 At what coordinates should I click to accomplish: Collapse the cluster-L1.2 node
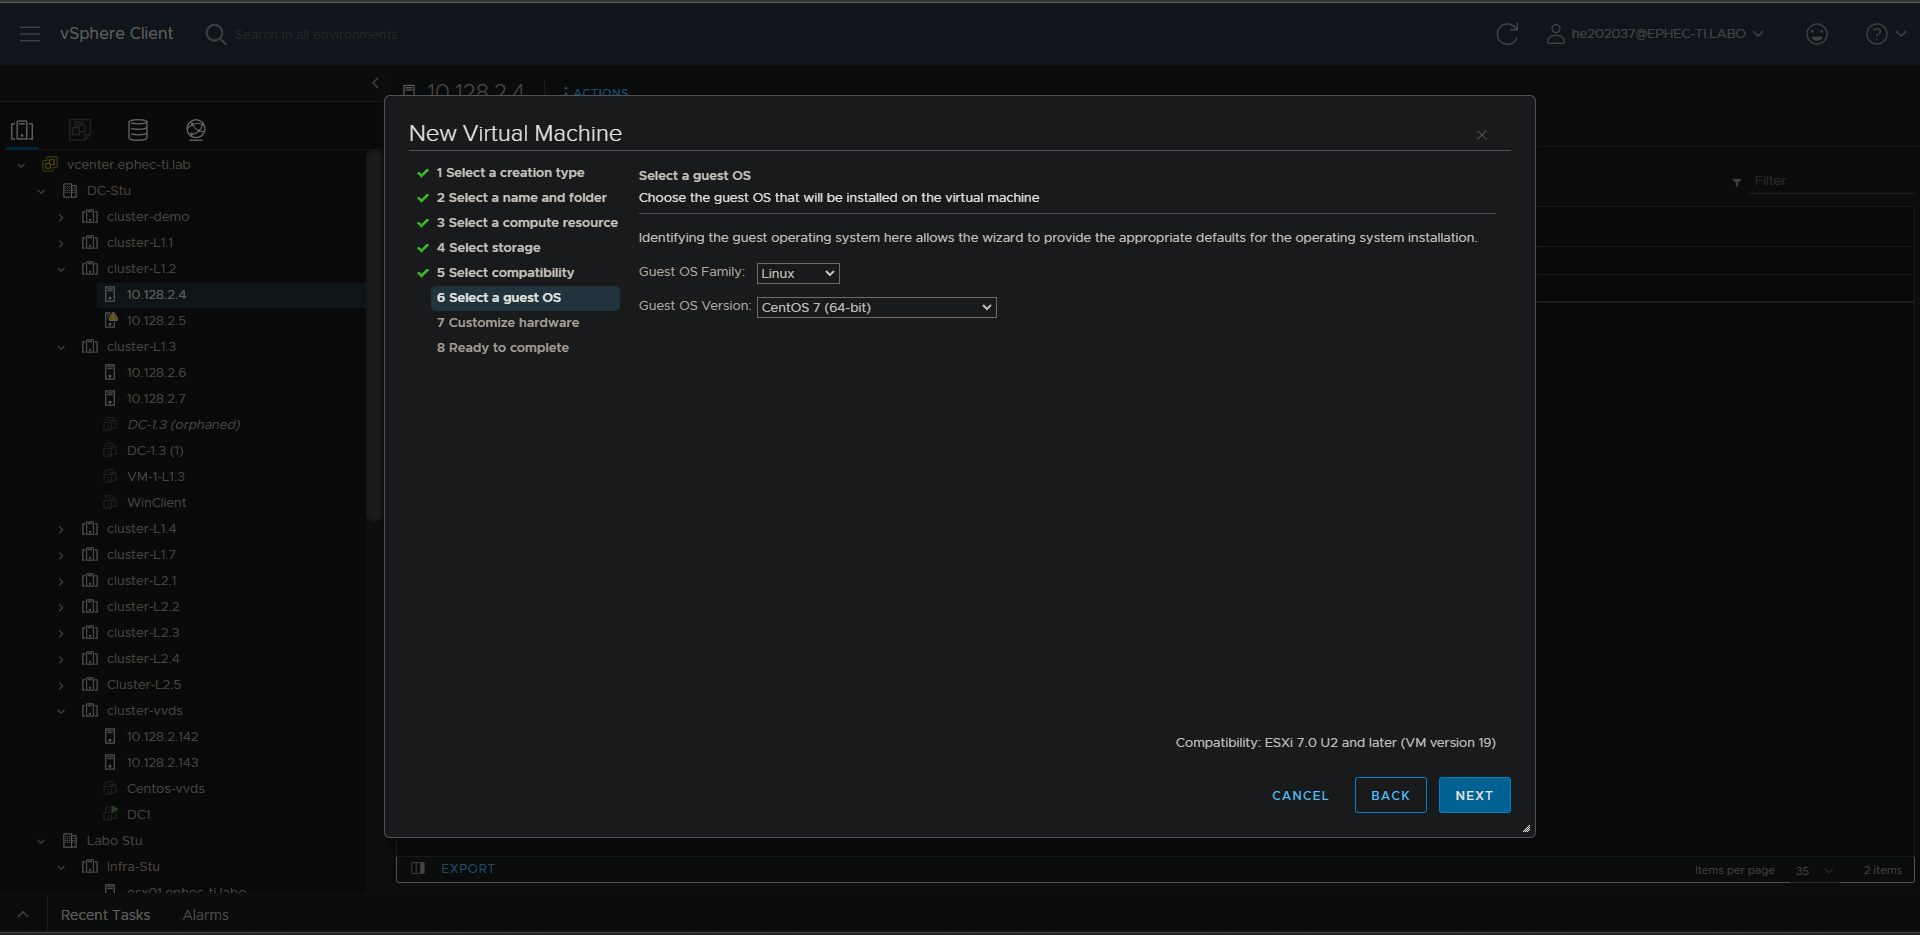tap(61, 269)
